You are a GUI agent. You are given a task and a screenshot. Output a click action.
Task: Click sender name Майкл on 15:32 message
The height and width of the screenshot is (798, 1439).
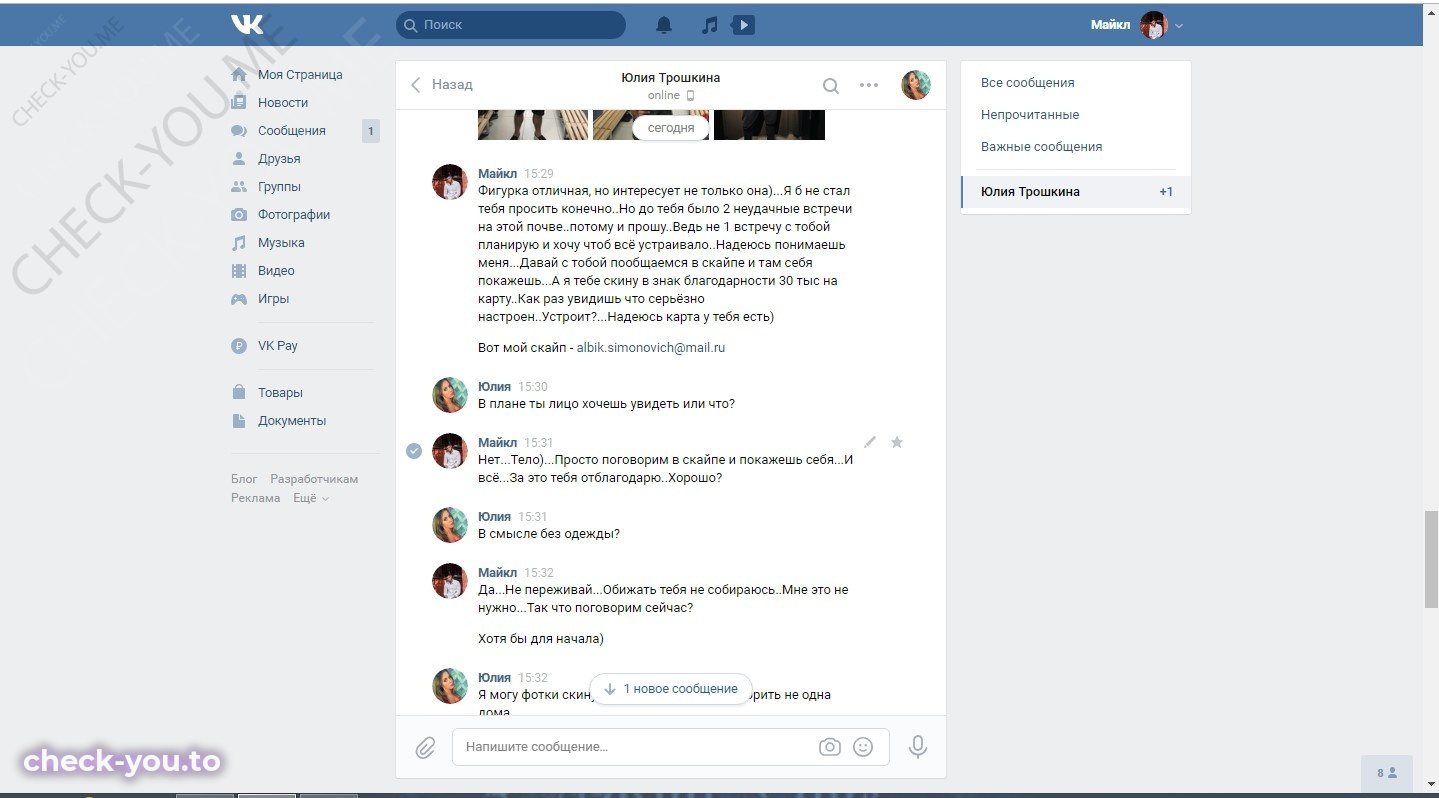coord(497,573)
